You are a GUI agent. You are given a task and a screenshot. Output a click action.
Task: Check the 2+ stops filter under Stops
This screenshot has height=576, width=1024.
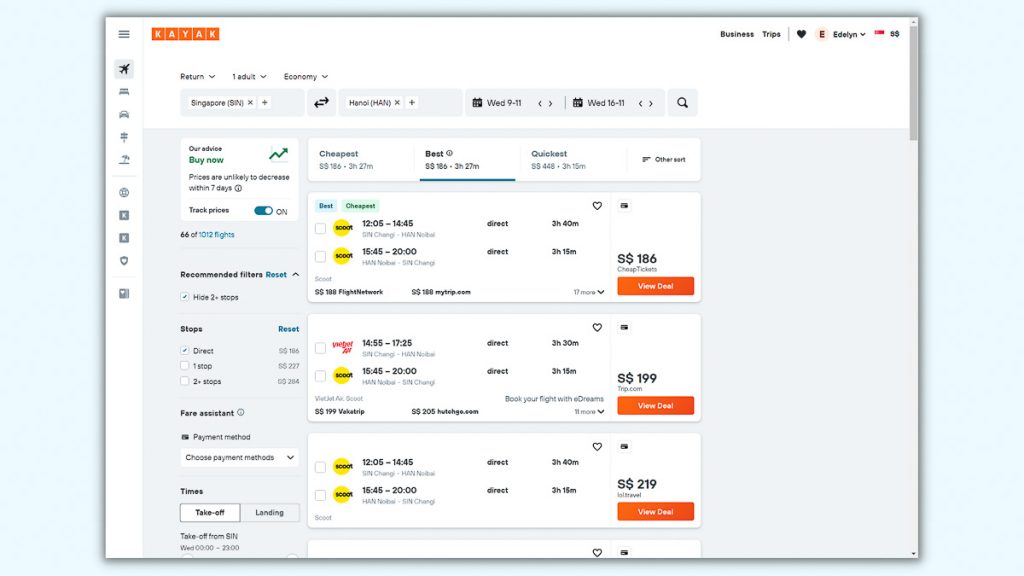185,381
